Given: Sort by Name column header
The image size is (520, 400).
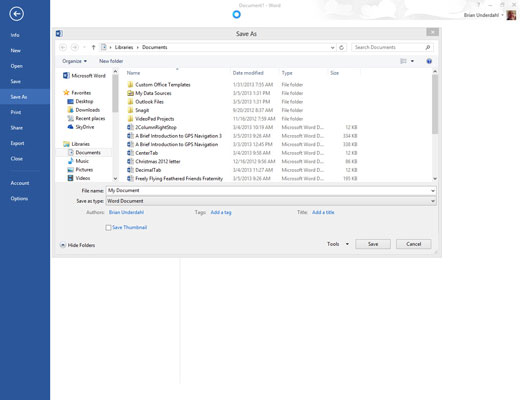Looking at the screenshot, I should (133, 73).
